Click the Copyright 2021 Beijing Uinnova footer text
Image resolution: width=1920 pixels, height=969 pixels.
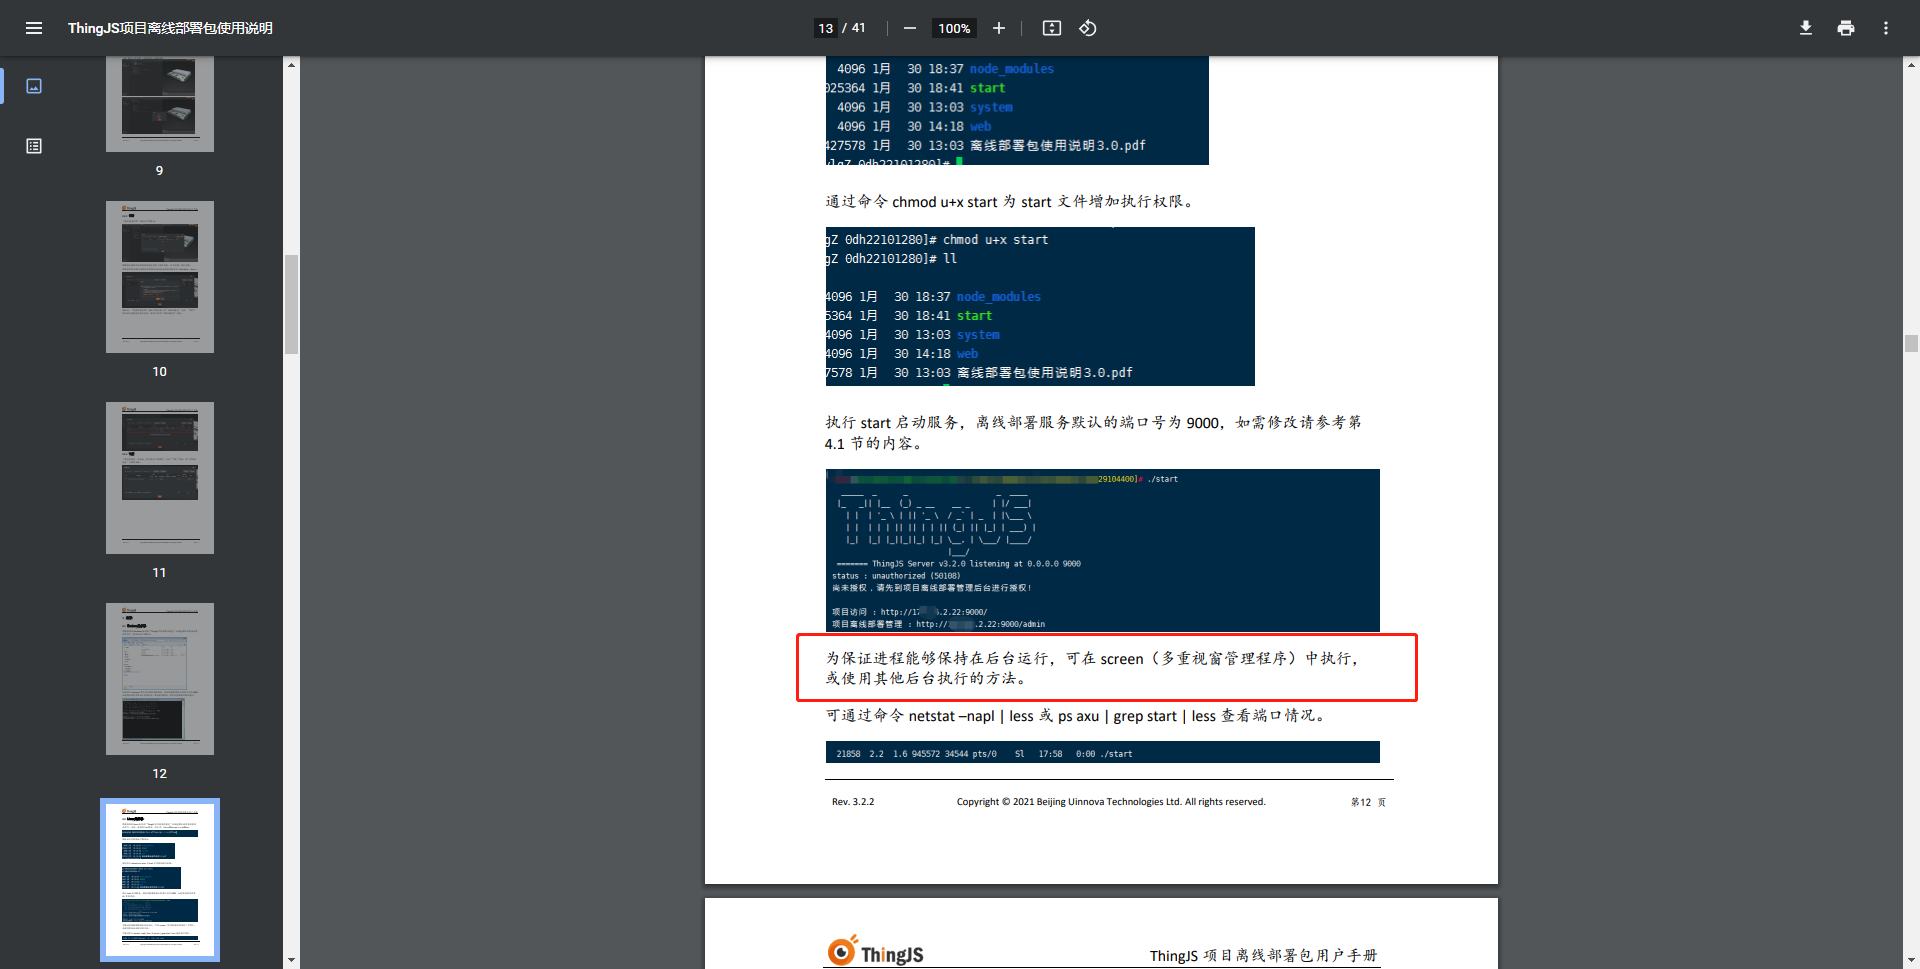(1111, 802)
